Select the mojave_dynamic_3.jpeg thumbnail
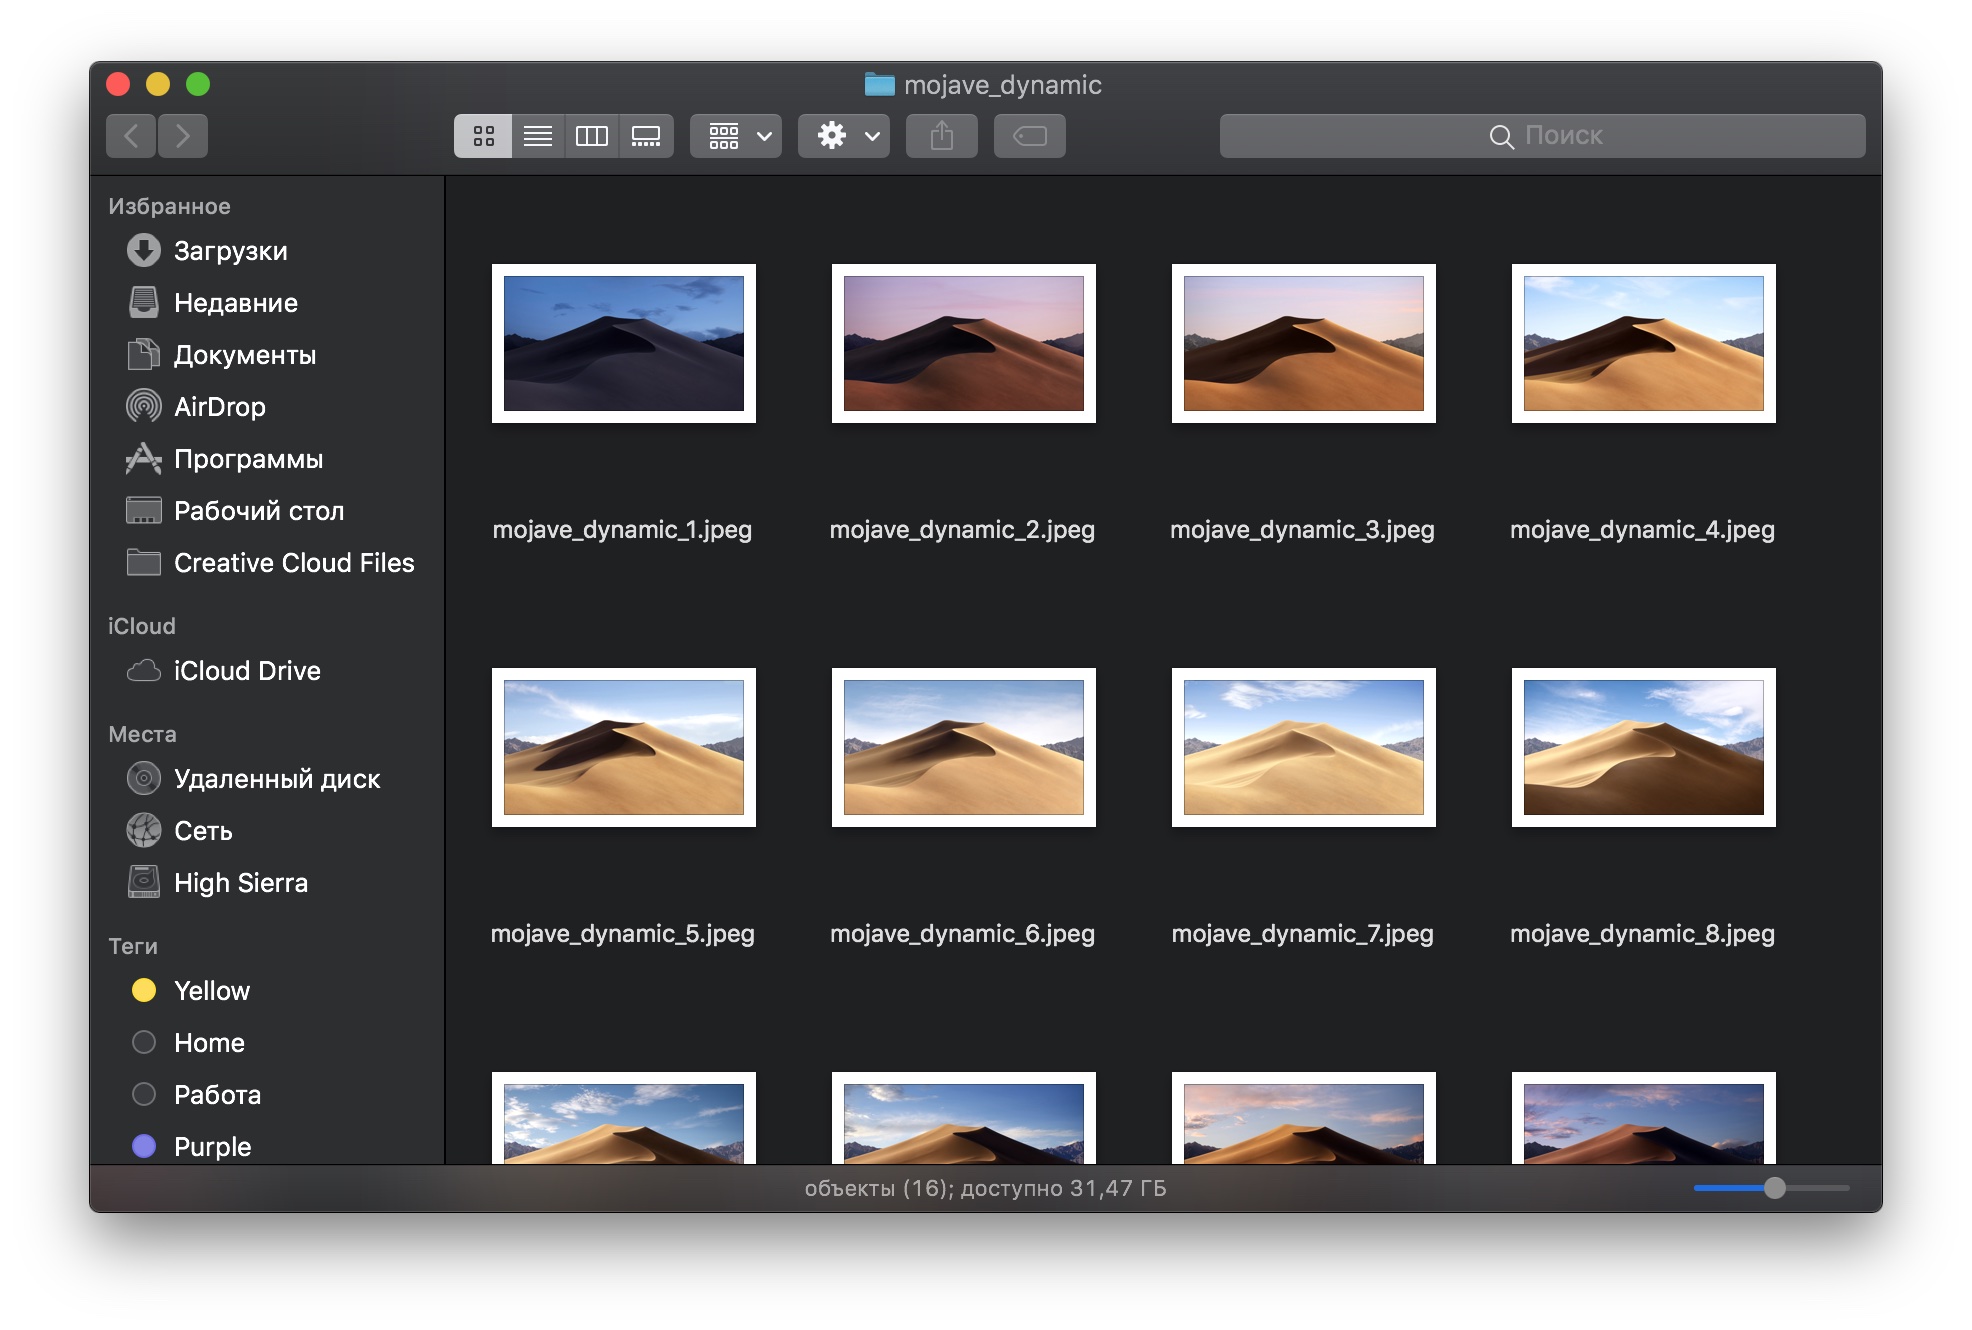The width and height of the screenshot is (1972, 1330). point(1303,344)
